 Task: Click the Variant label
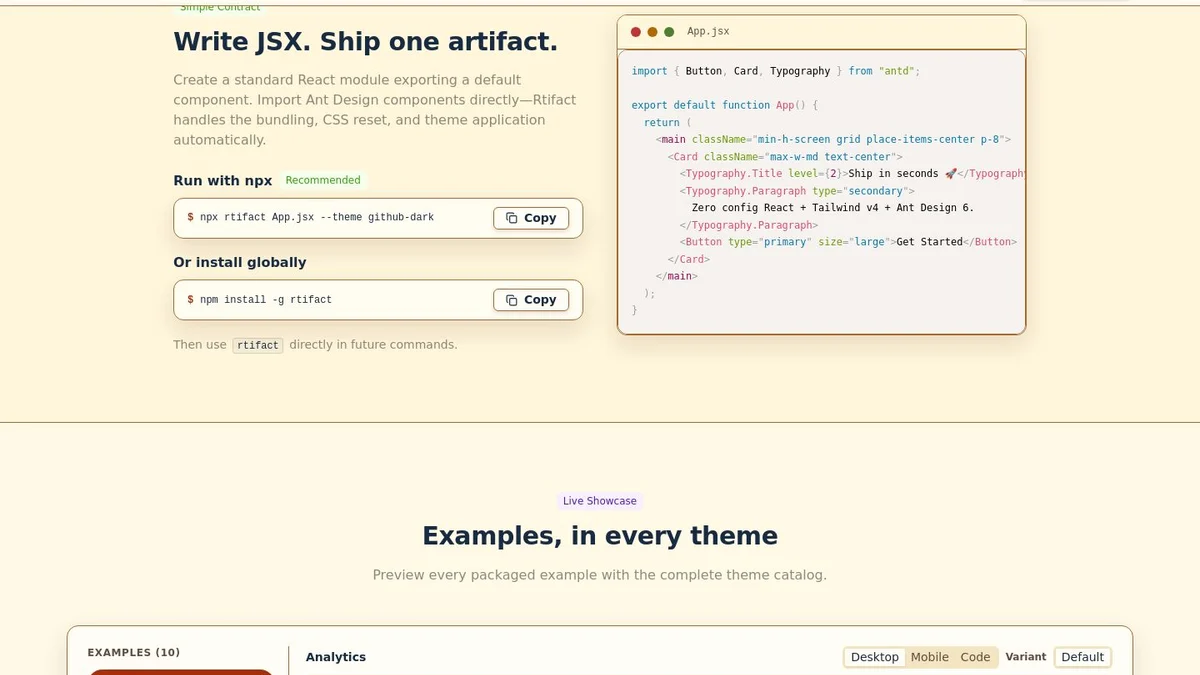pyautogui.click(x=1026, y=657)
